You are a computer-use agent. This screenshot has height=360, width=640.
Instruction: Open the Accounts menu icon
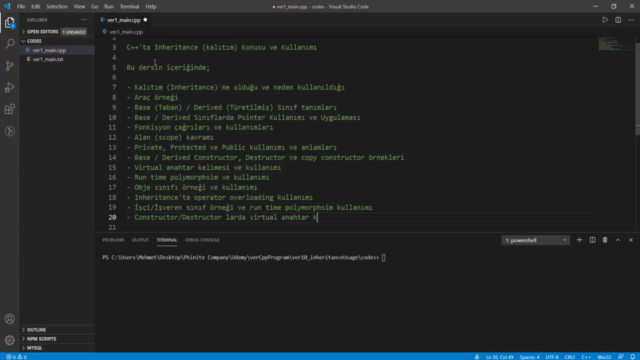coord(9,319)
